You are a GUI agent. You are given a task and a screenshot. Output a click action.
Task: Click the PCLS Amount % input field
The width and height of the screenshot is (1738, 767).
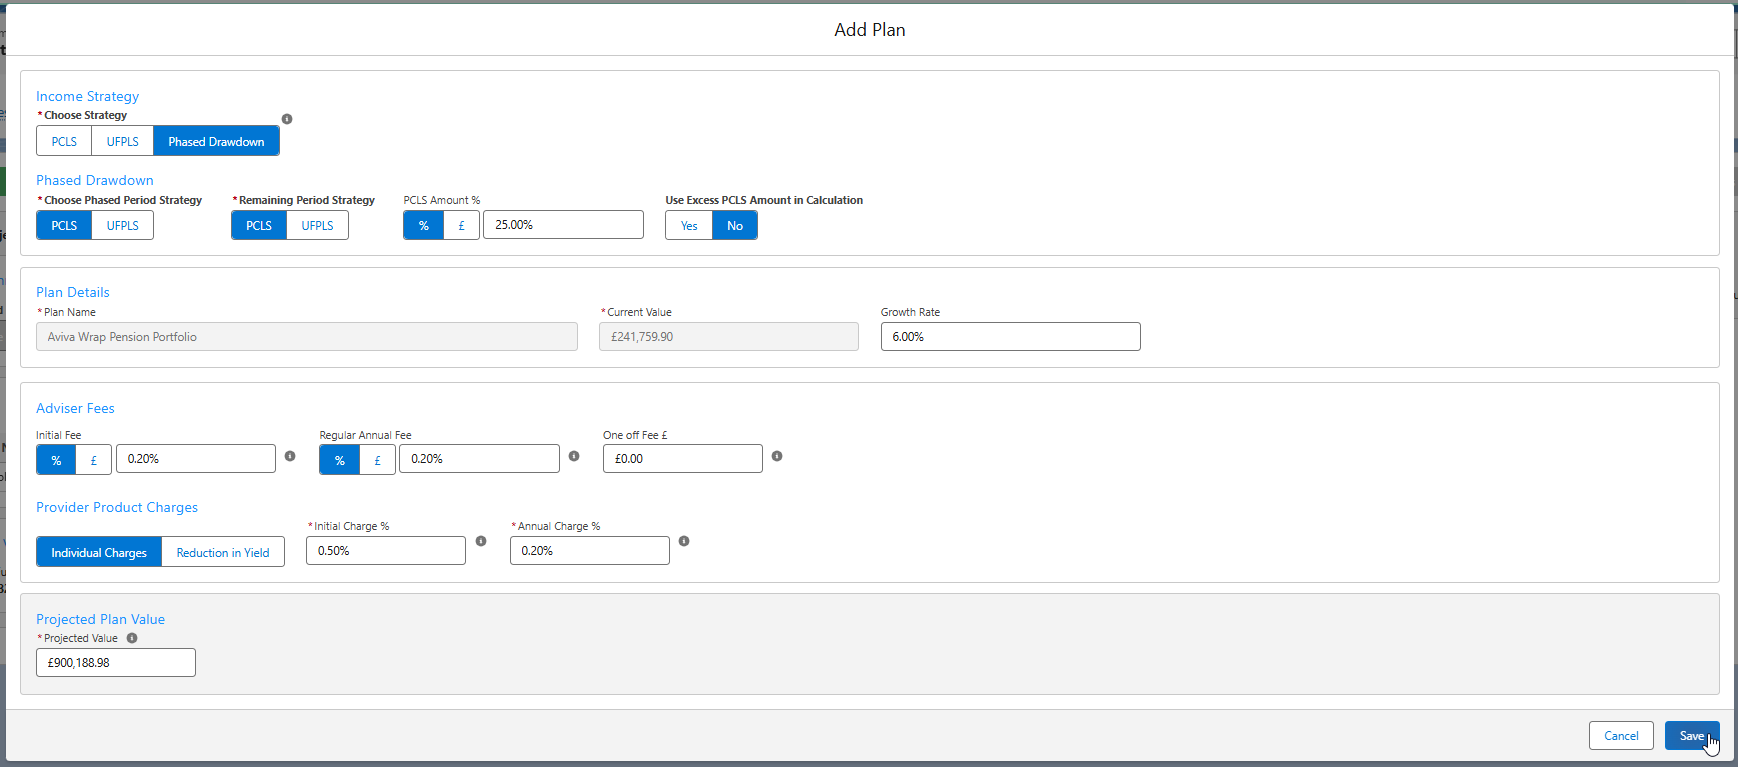pyautogui.click(x=563, y=225)
